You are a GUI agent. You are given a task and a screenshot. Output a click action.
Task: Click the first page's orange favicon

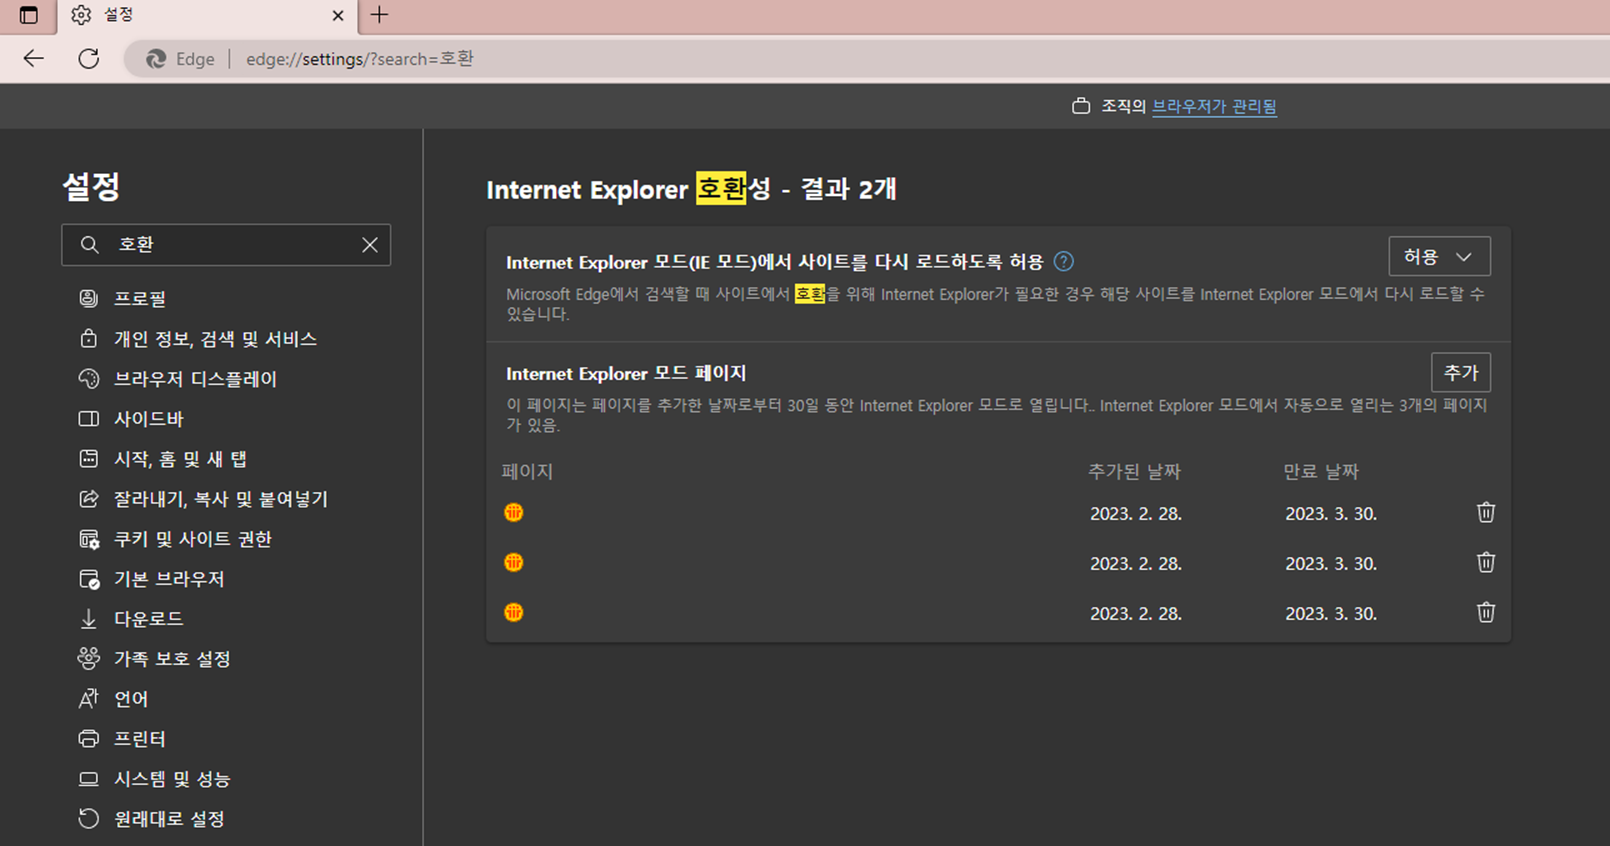[514, 512]
